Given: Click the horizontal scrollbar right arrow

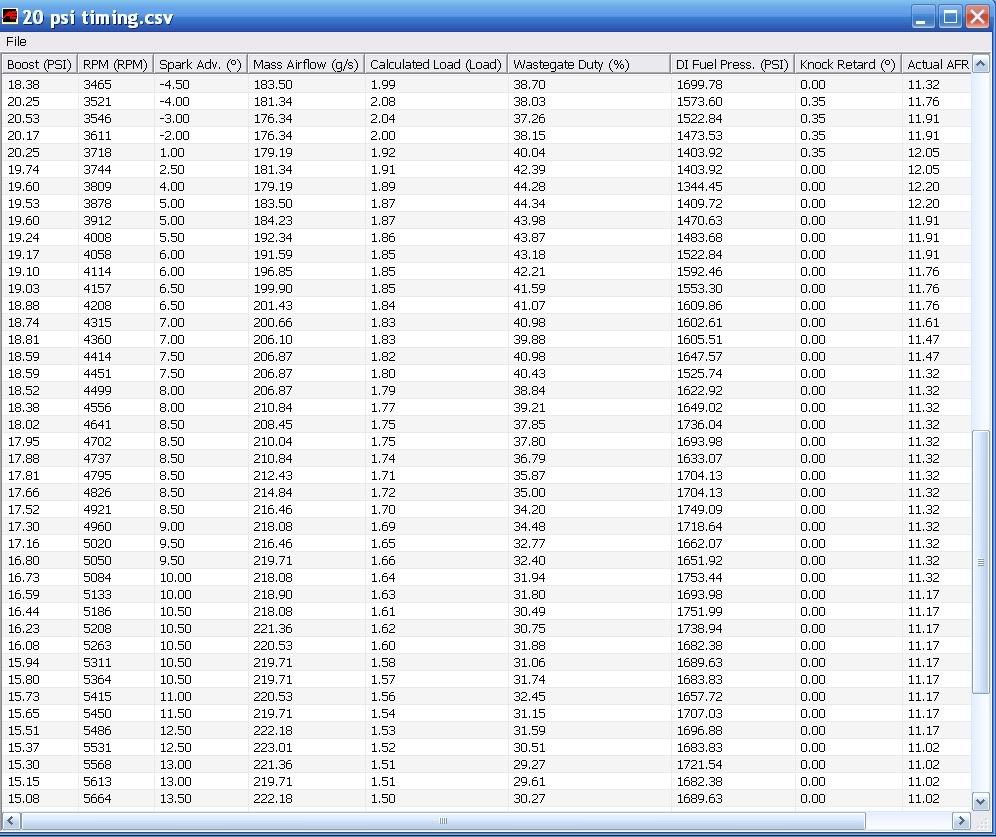Looking at the screenshot, I should [961, 821].
